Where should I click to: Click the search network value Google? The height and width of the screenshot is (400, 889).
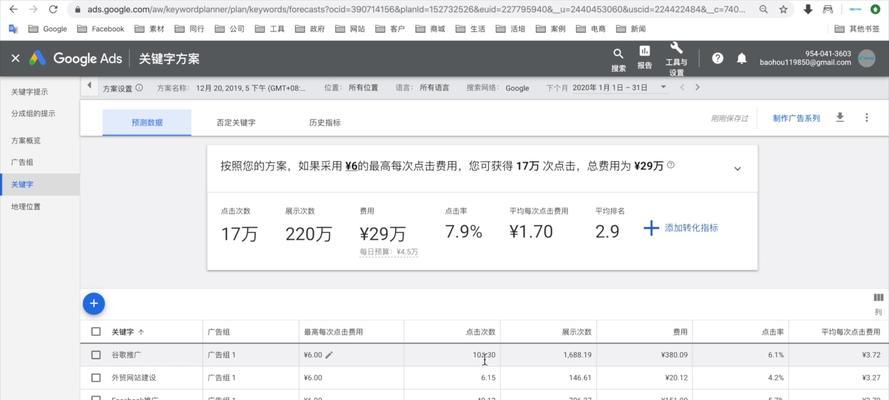[x=517, y=88]
